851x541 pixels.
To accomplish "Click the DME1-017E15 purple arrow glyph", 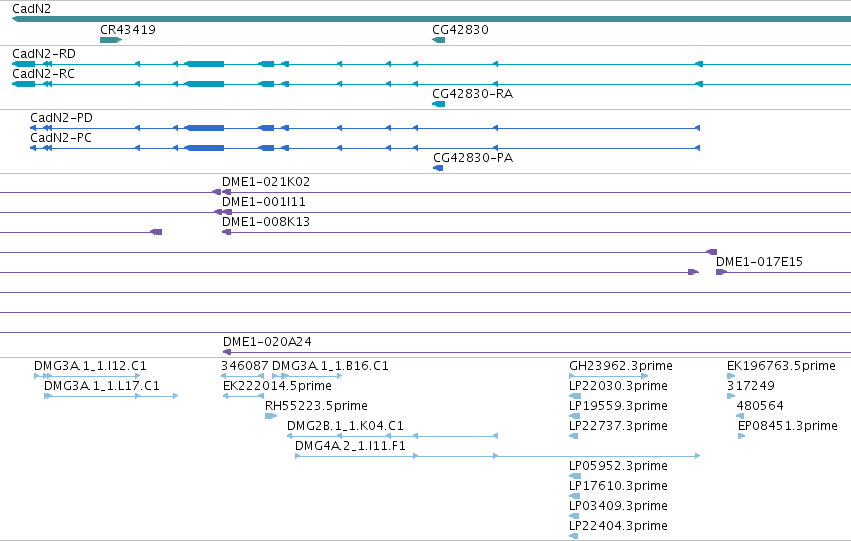I will coord(721,272).
